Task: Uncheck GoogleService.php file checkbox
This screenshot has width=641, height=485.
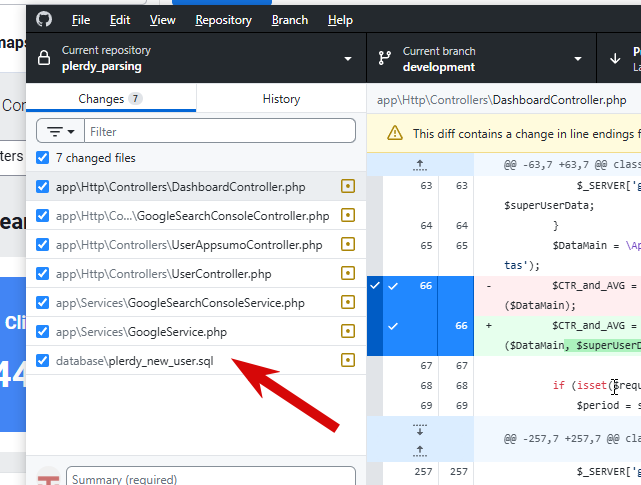Action: [x=43, y=332]
